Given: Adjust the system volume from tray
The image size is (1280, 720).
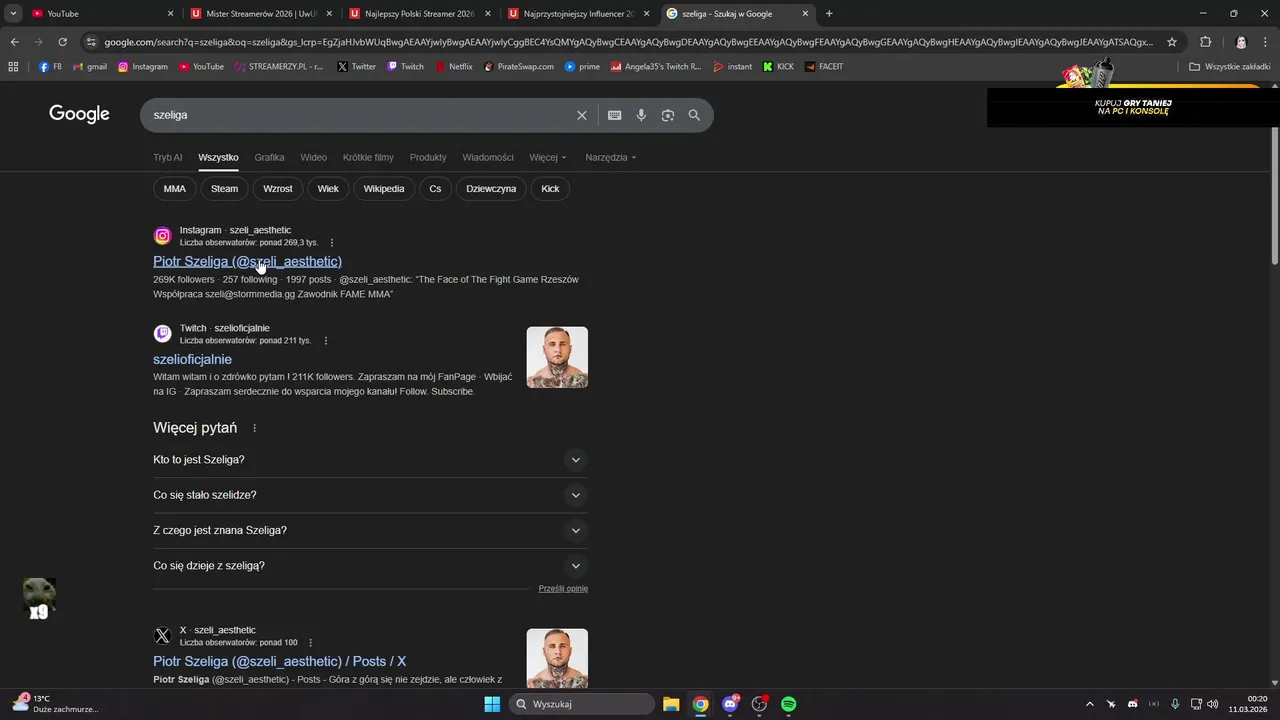Looking at the screenshot, I should point(1213,704).
